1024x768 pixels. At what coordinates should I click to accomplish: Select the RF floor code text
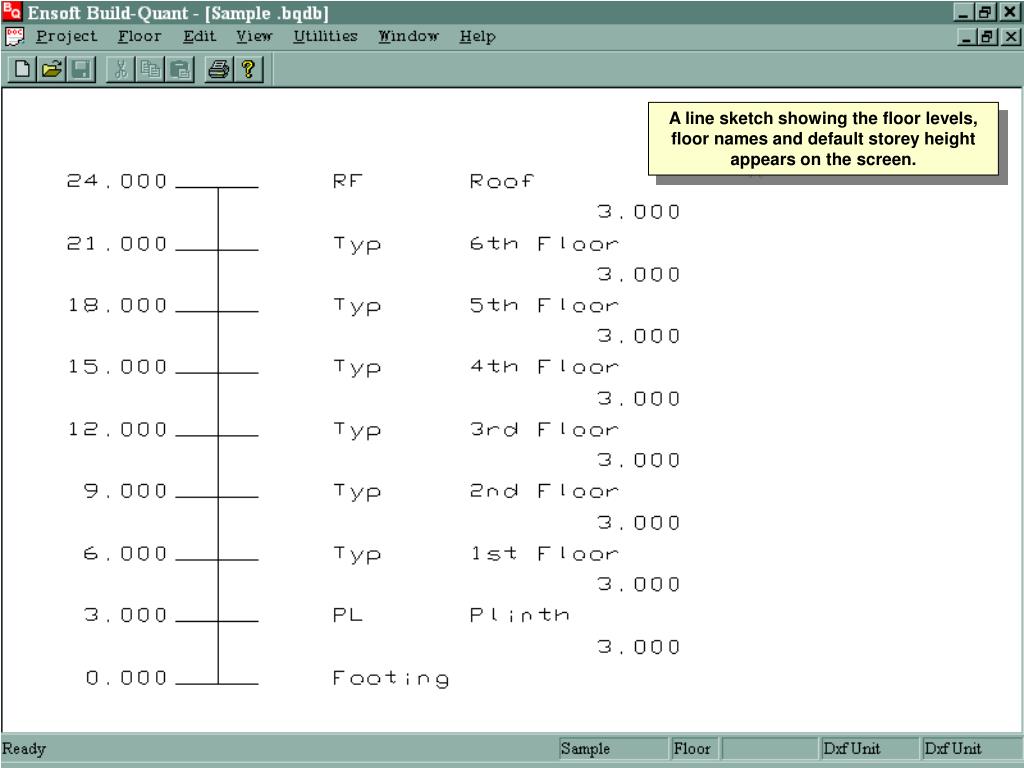coord(347,181)
